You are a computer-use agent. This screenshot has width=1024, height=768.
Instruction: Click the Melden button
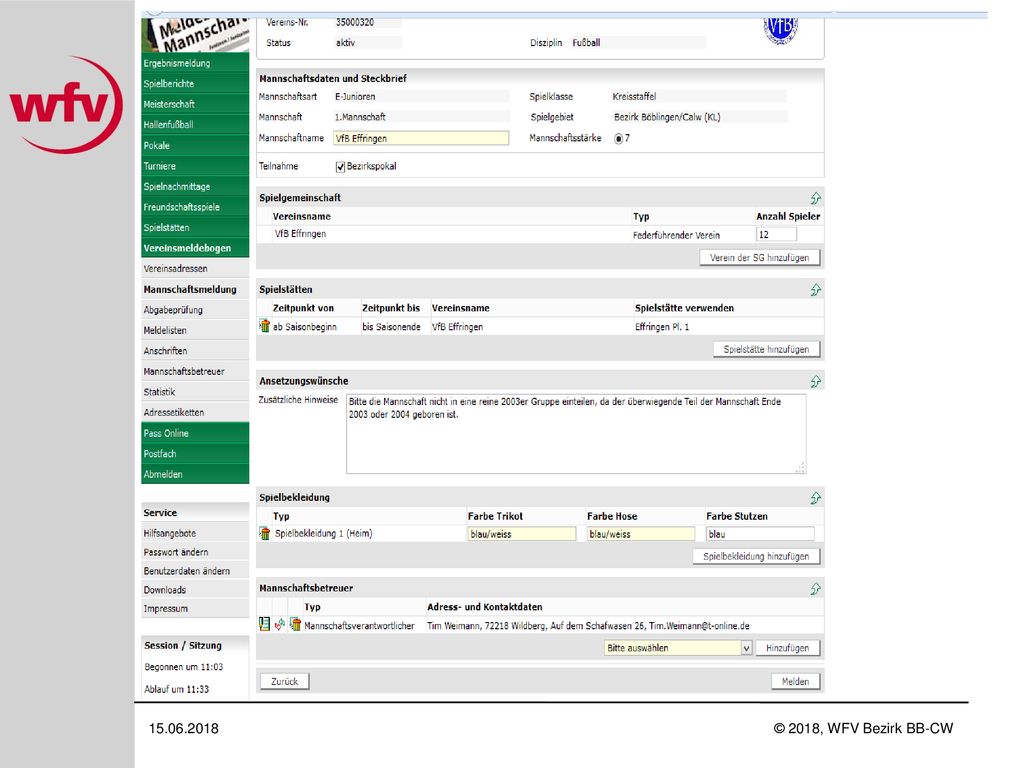pos(795,681)
